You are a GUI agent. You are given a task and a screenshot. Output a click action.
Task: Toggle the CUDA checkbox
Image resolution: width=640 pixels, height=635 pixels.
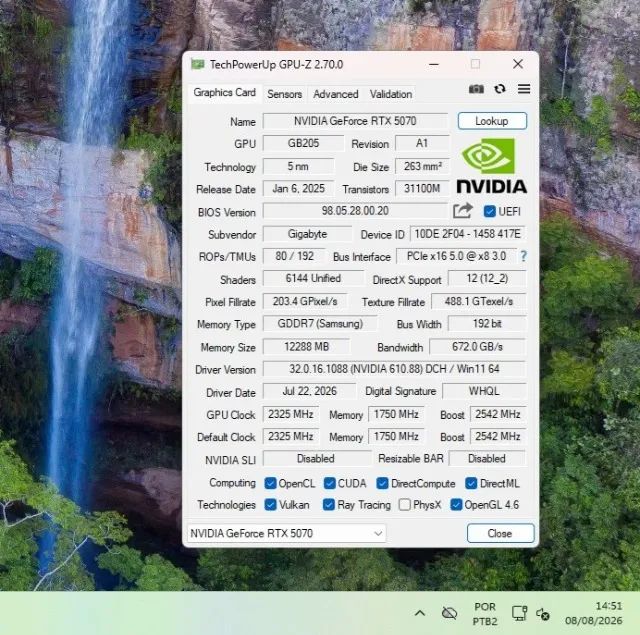pos(329,483)
